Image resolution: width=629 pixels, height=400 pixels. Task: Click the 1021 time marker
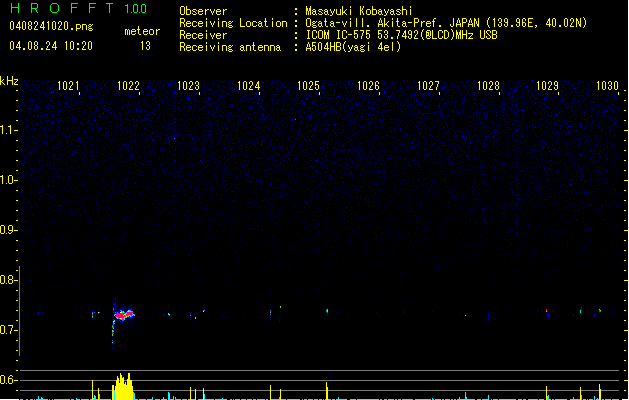coord(69,87)
